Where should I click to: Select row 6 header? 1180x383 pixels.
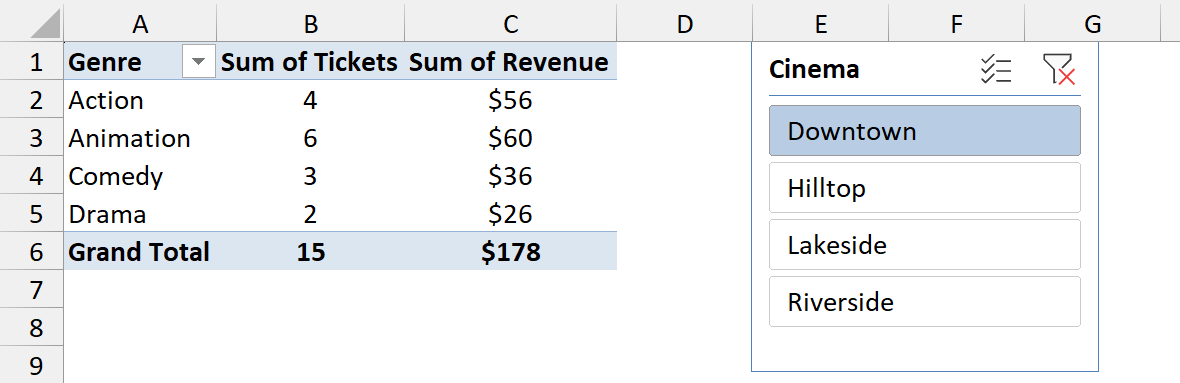[32, 252]
